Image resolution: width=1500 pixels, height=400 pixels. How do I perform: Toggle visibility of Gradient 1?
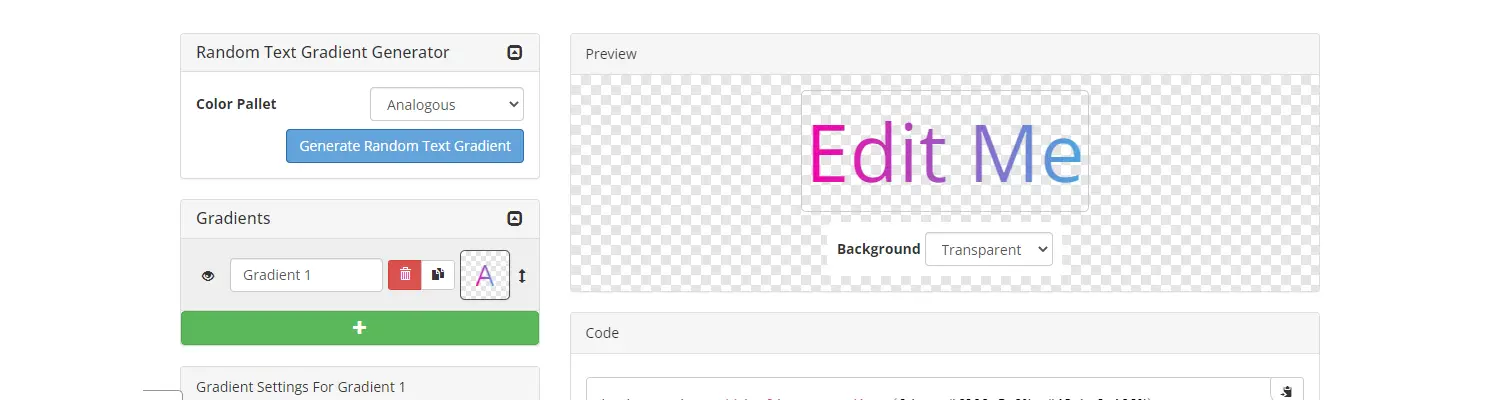[x=208, y=276]
